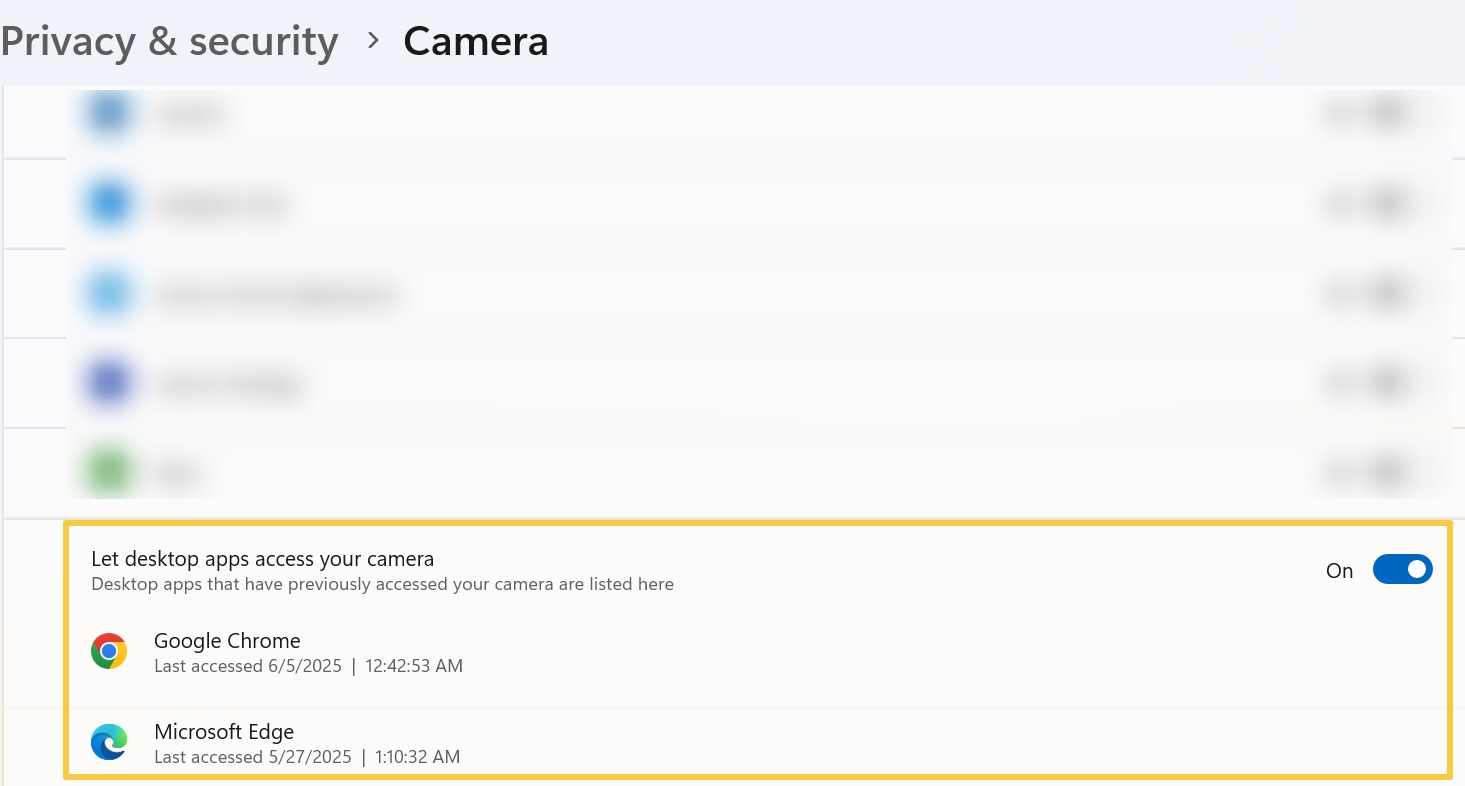The height and width of the screenshot is (786, 1465).
Task: Click Chrome's last accessed timestamp
Action: click(308, 665)
